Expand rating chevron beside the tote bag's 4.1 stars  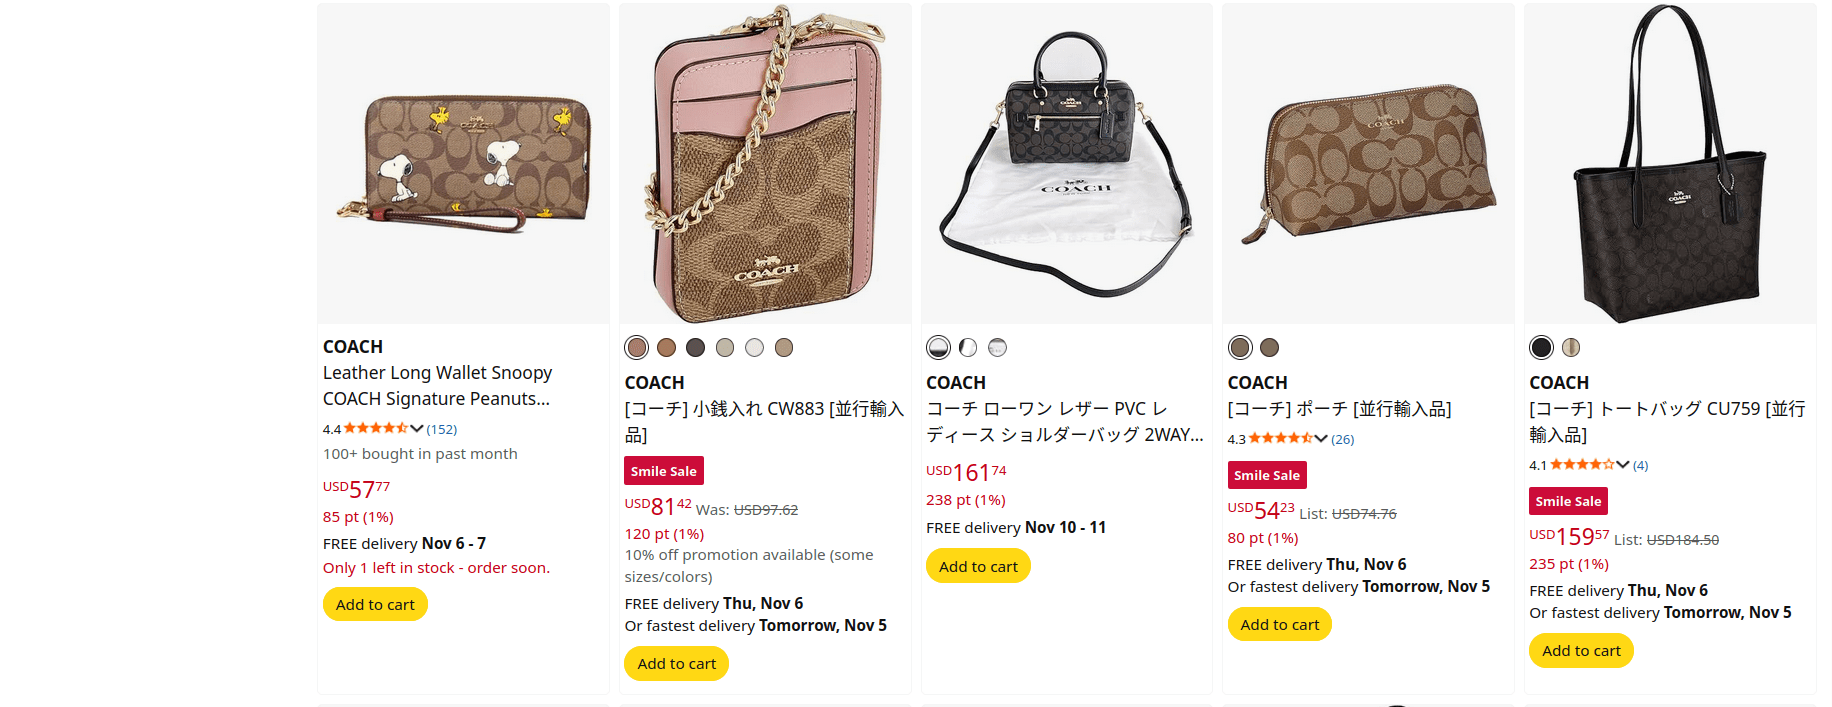1623,465
